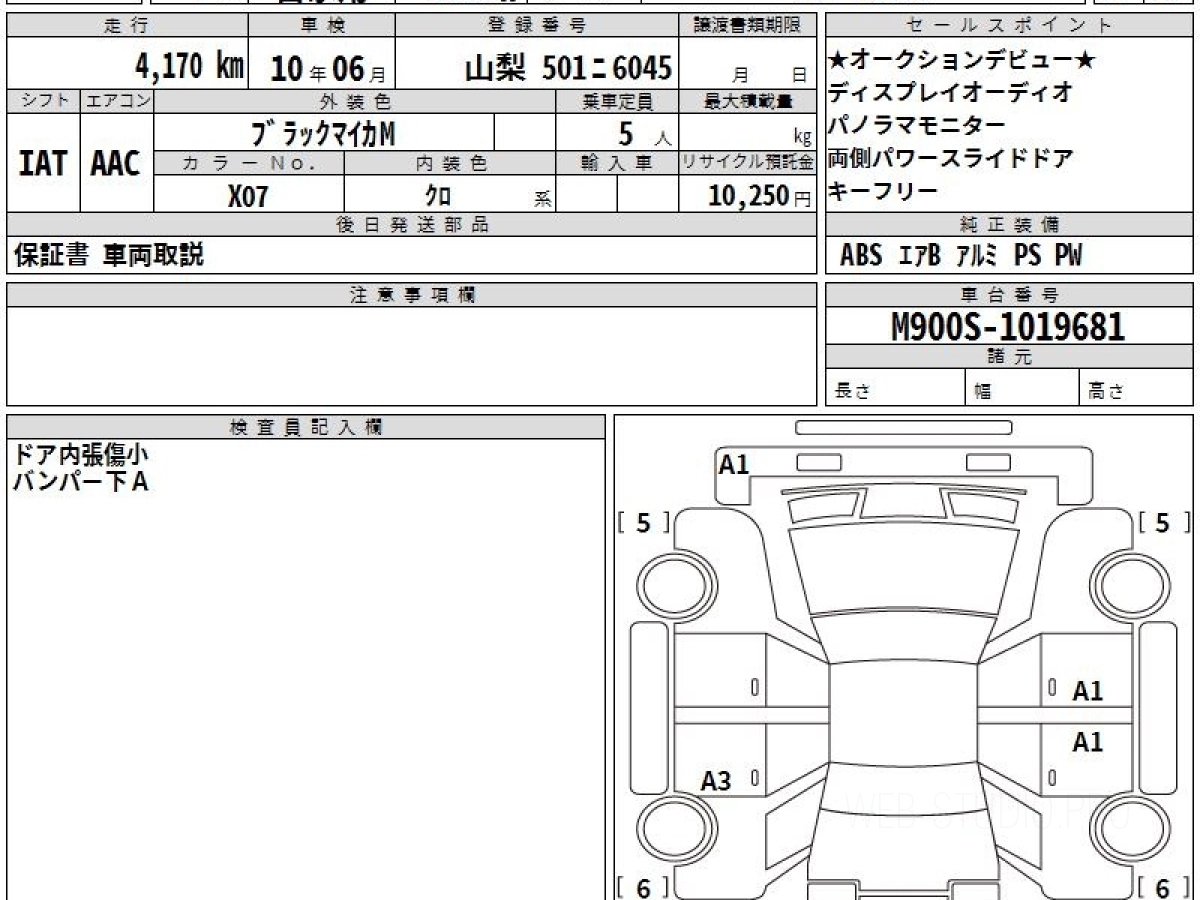Click the A3 mark on the left rear door
This screenshot has height=900, width=1200.
coord(715,781)
